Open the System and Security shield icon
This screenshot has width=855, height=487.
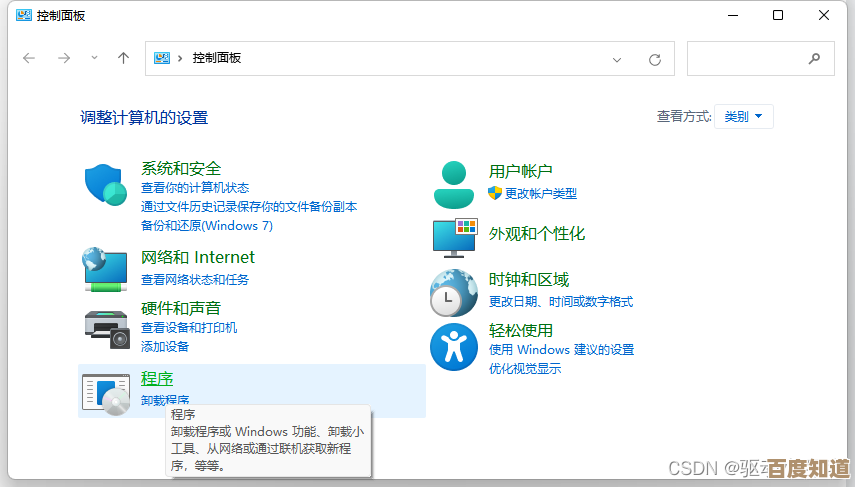[106, 184]
